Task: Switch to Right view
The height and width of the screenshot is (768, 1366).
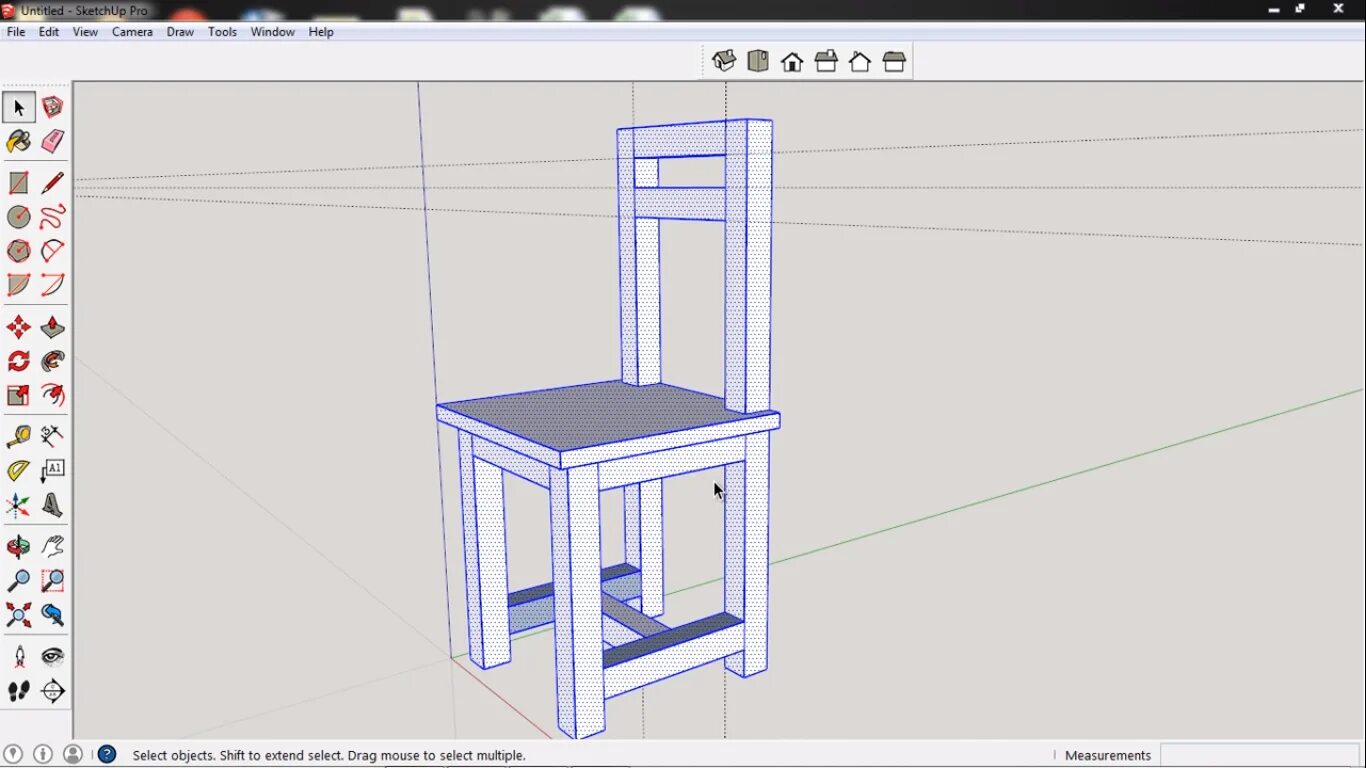Action: coord(826,62)
